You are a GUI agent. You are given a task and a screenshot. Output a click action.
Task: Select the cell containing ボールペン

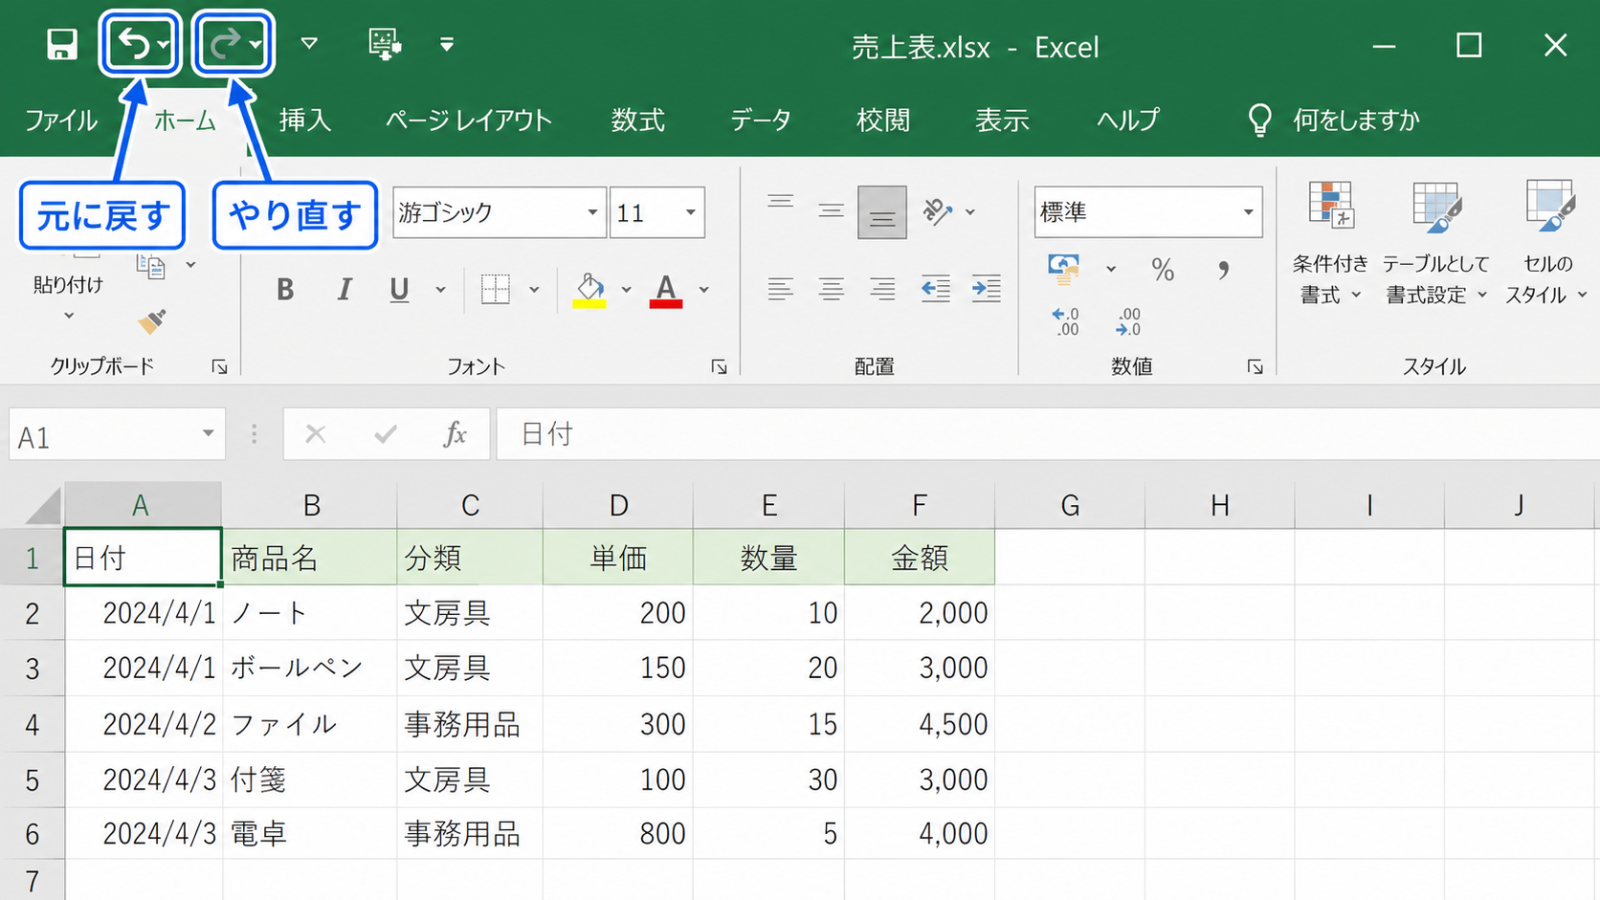tap(310, 668)
